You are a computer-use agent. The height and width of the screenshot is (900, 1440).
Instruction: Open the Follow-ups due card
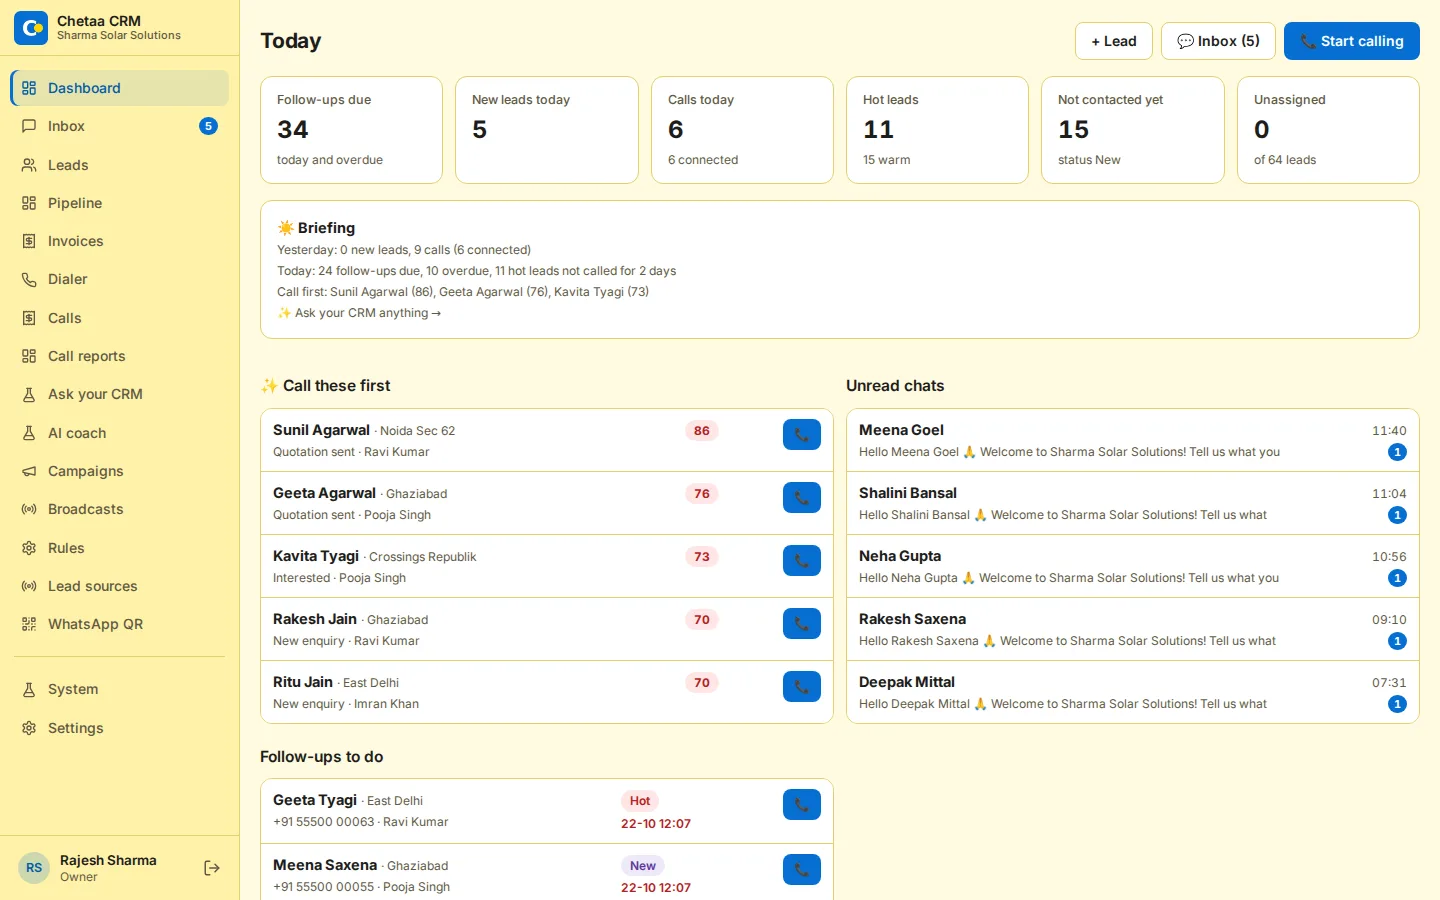pyautogui.click(x=351, y=130)
